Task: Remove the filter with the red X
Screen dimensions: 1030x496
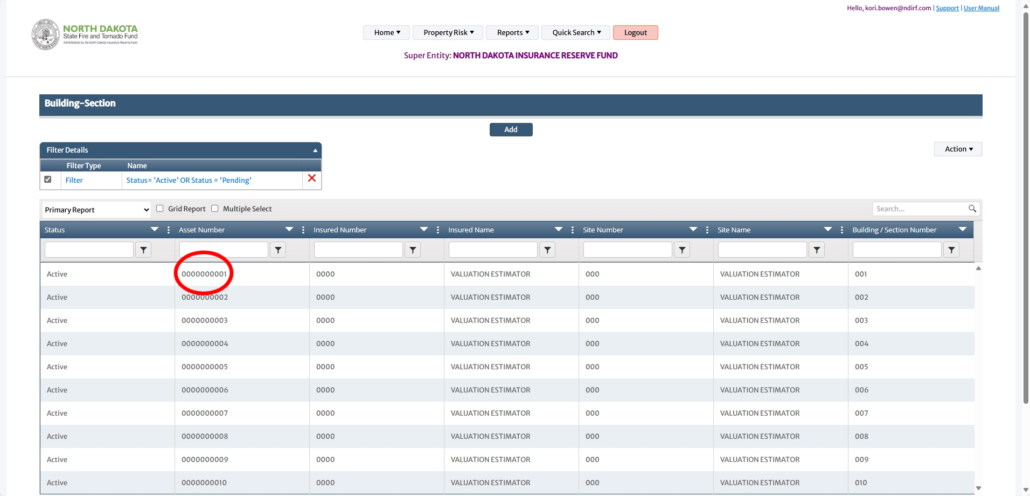Action: [x=312, y=179]
